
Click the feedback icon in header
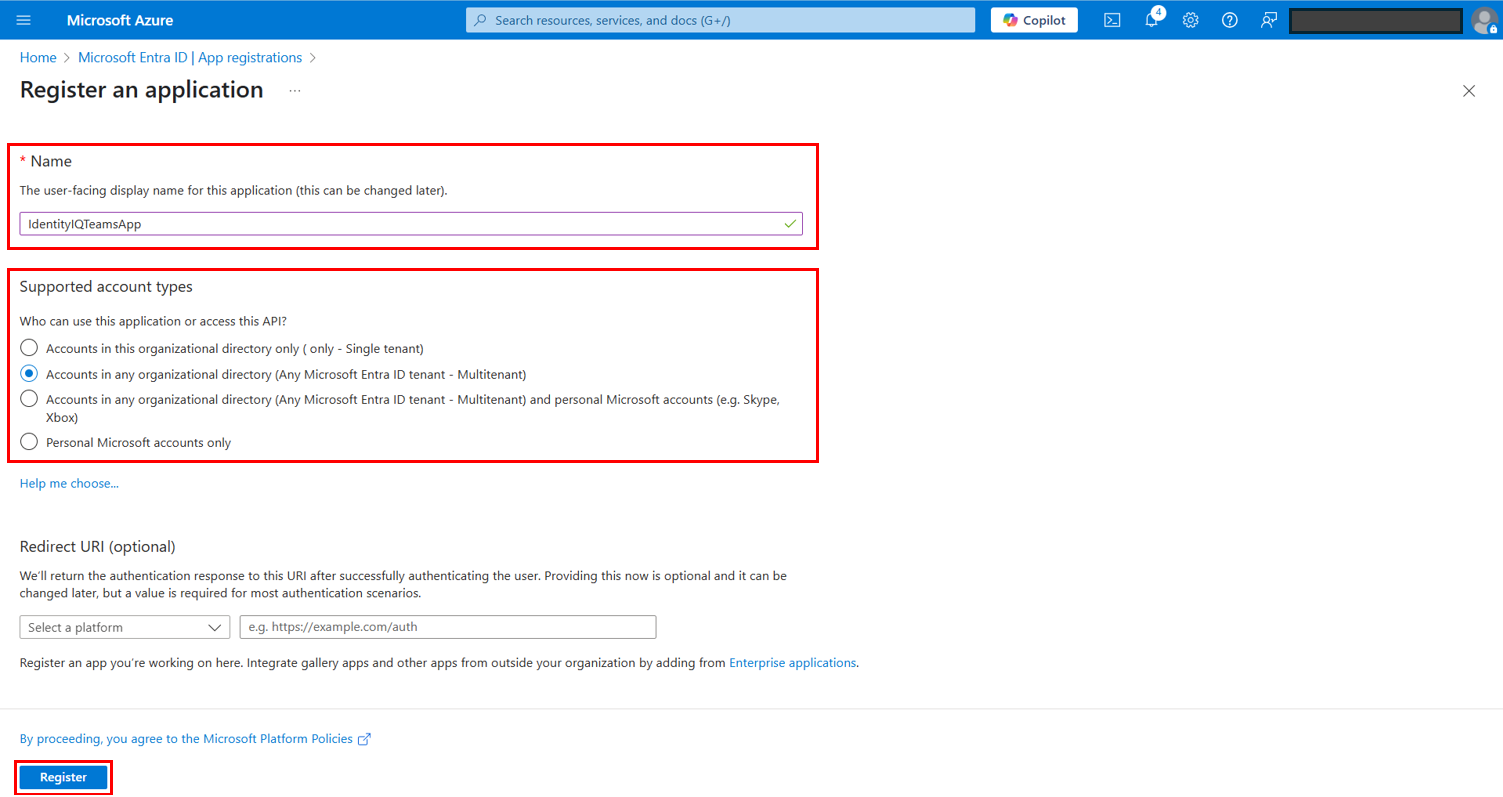point(1269,20)
